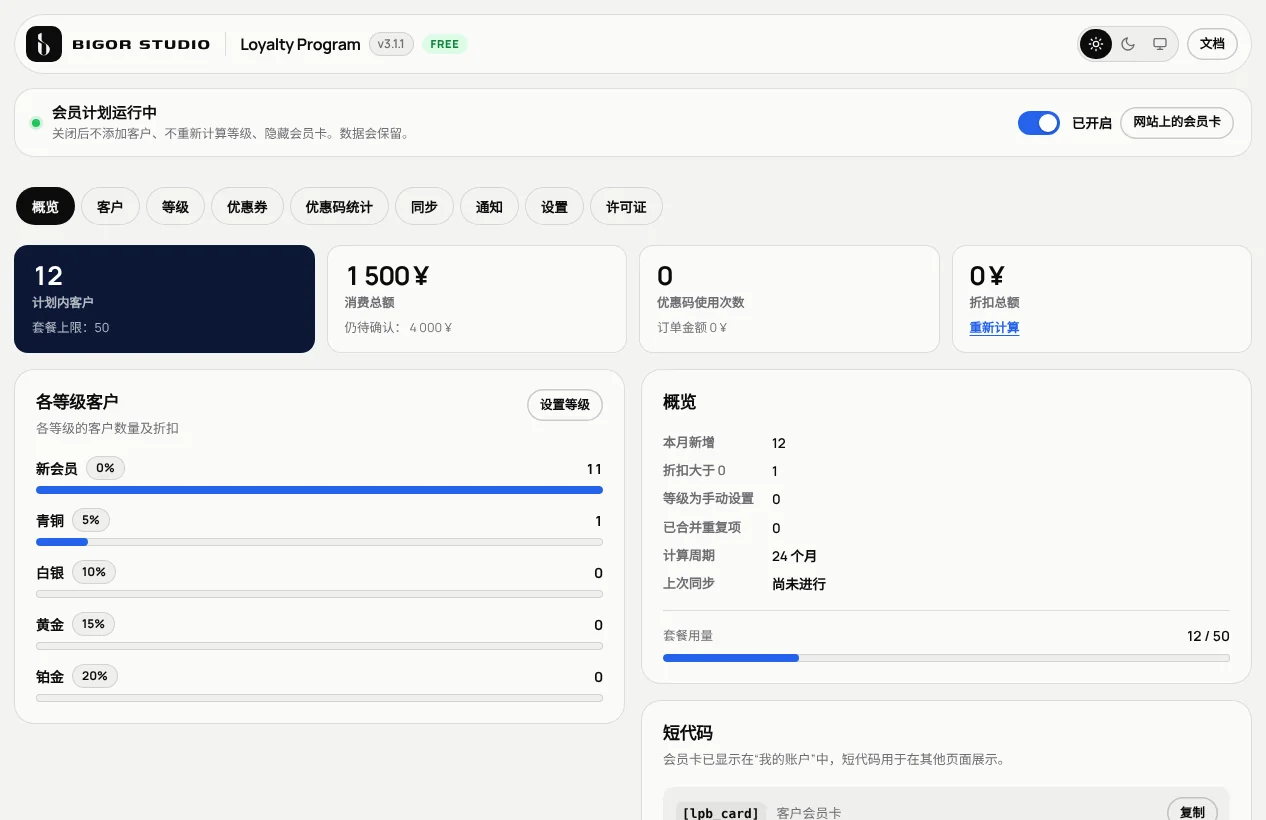
Task: Click the 新会员 level progress bar
Action: [319, 490]
